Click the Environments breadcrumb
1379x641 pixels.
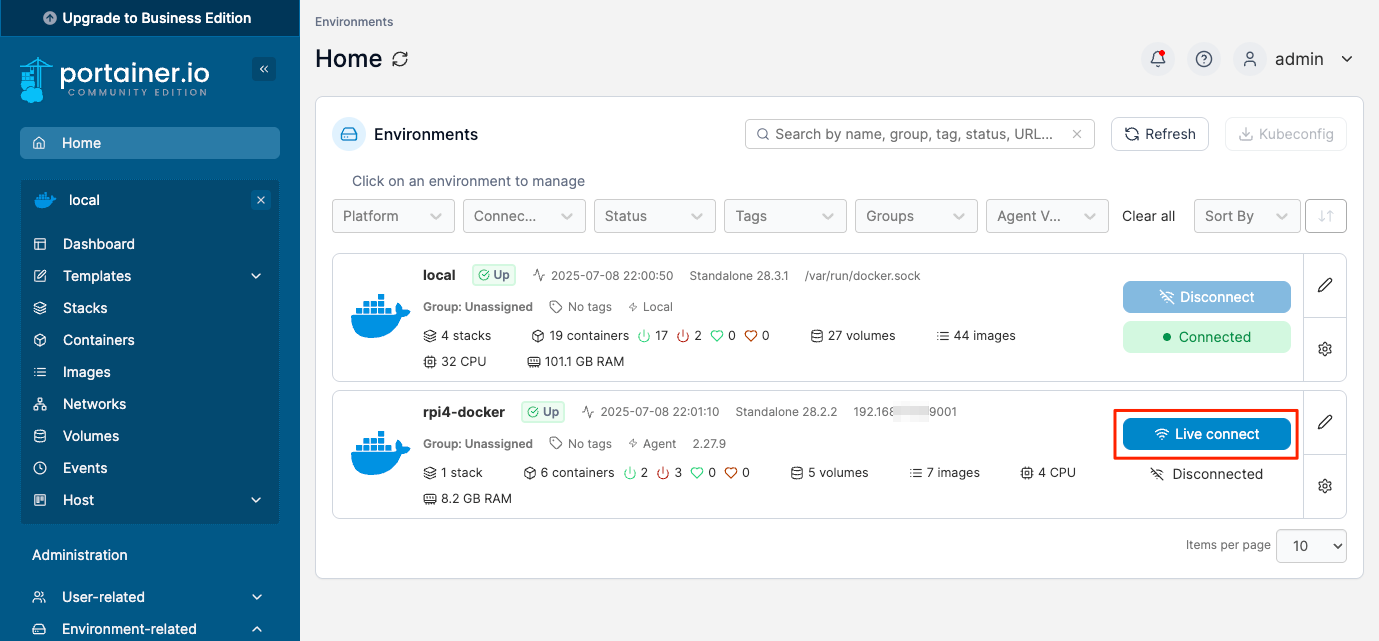pyautogui.click(x=354, y=22)
